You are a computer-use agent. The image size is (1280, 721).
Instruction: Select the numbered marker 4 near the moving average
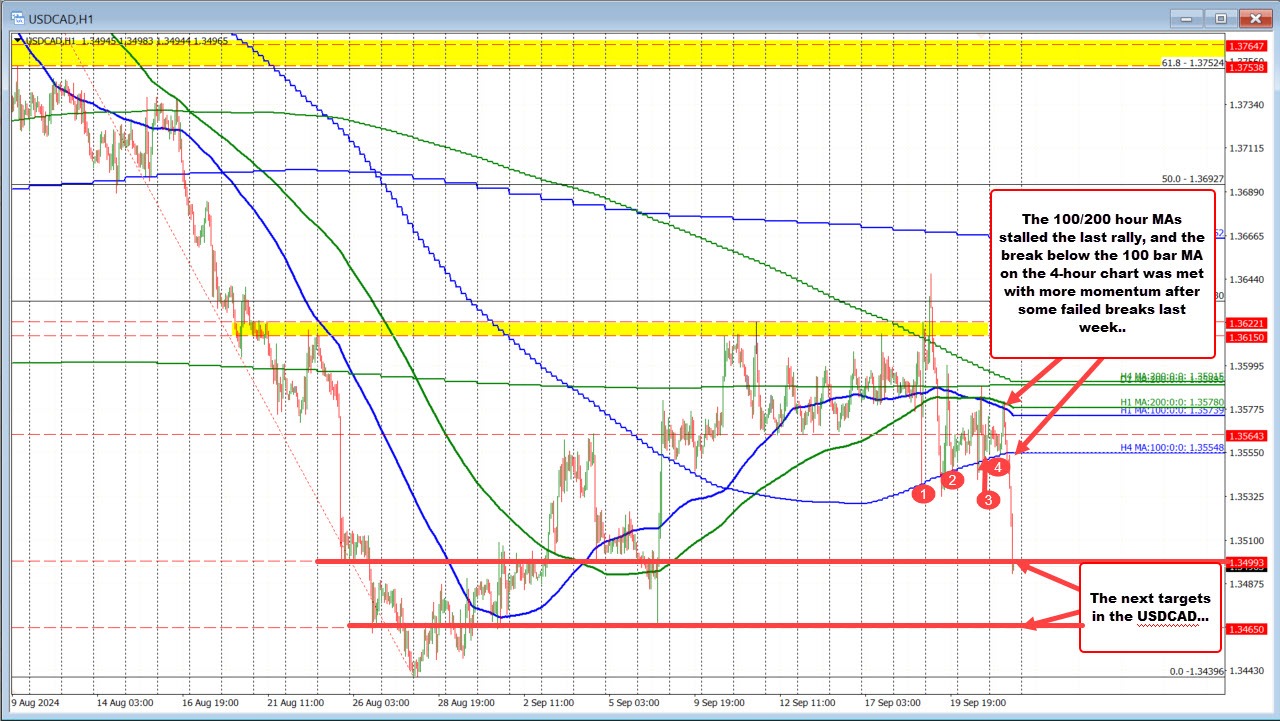pos(998,465)
